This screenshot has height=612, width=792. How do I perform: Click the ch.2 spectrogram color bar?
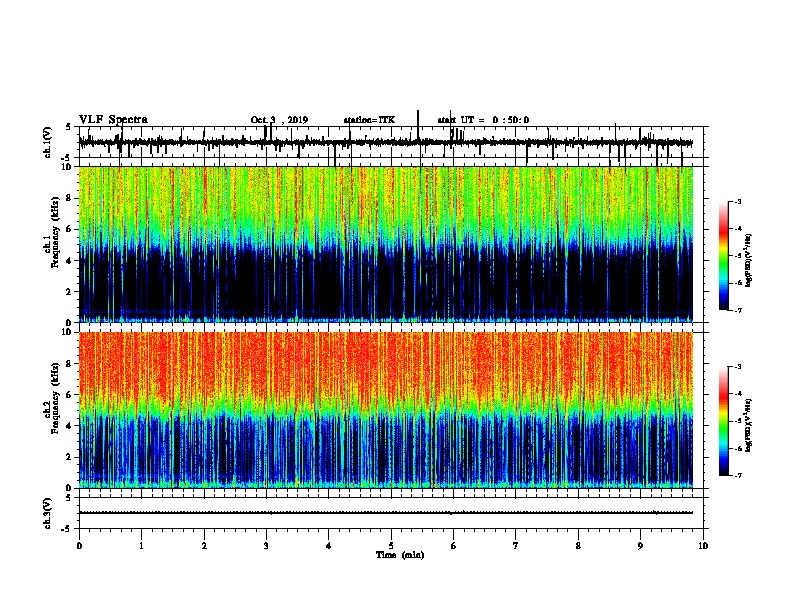pos(723,421)
